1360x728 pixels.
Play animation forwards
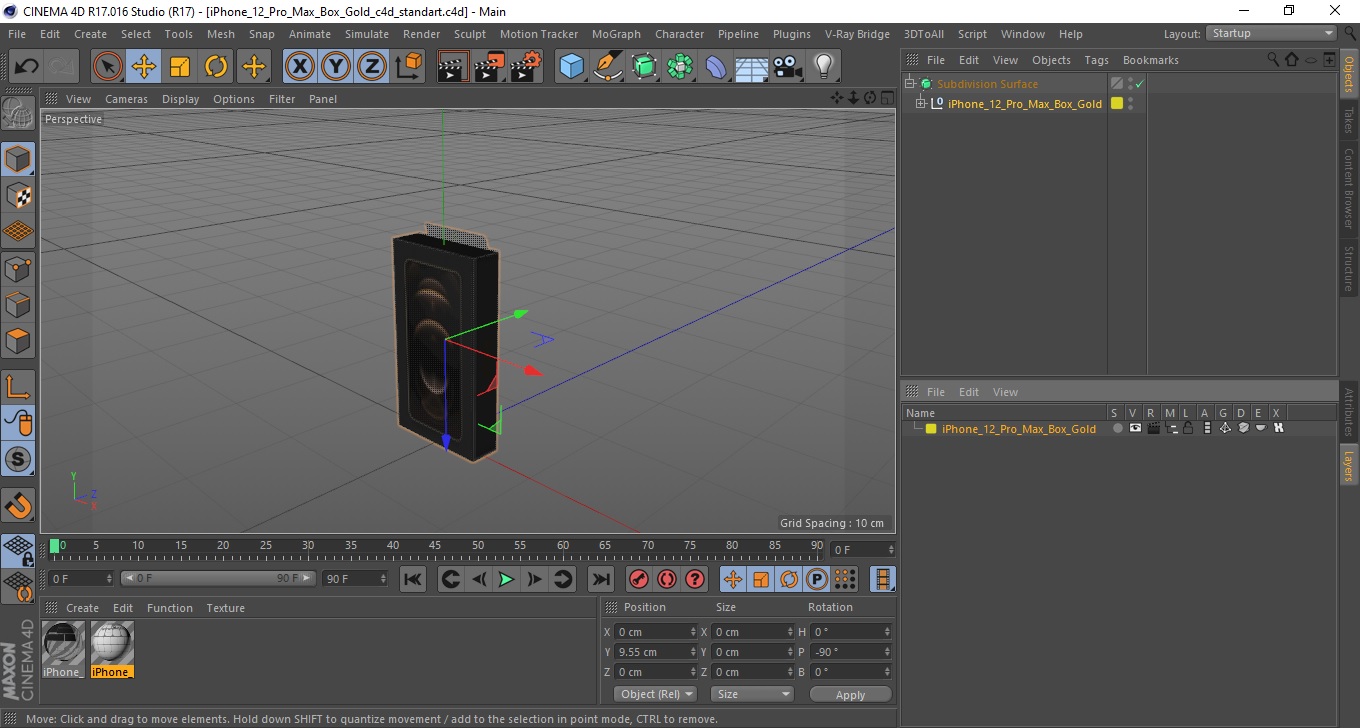coord(506,579)
